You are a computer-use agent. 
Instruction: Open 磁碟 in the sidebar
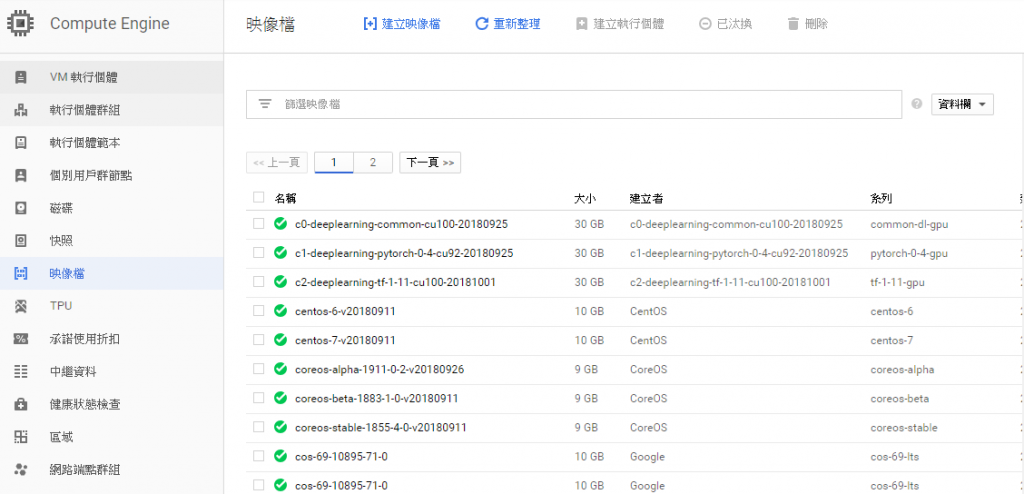click(x=111, y=208)
